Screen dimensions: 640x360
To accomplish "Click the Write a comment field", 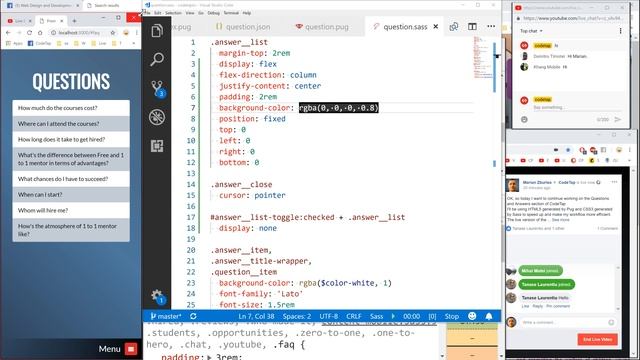I will (x=567, y=322).
